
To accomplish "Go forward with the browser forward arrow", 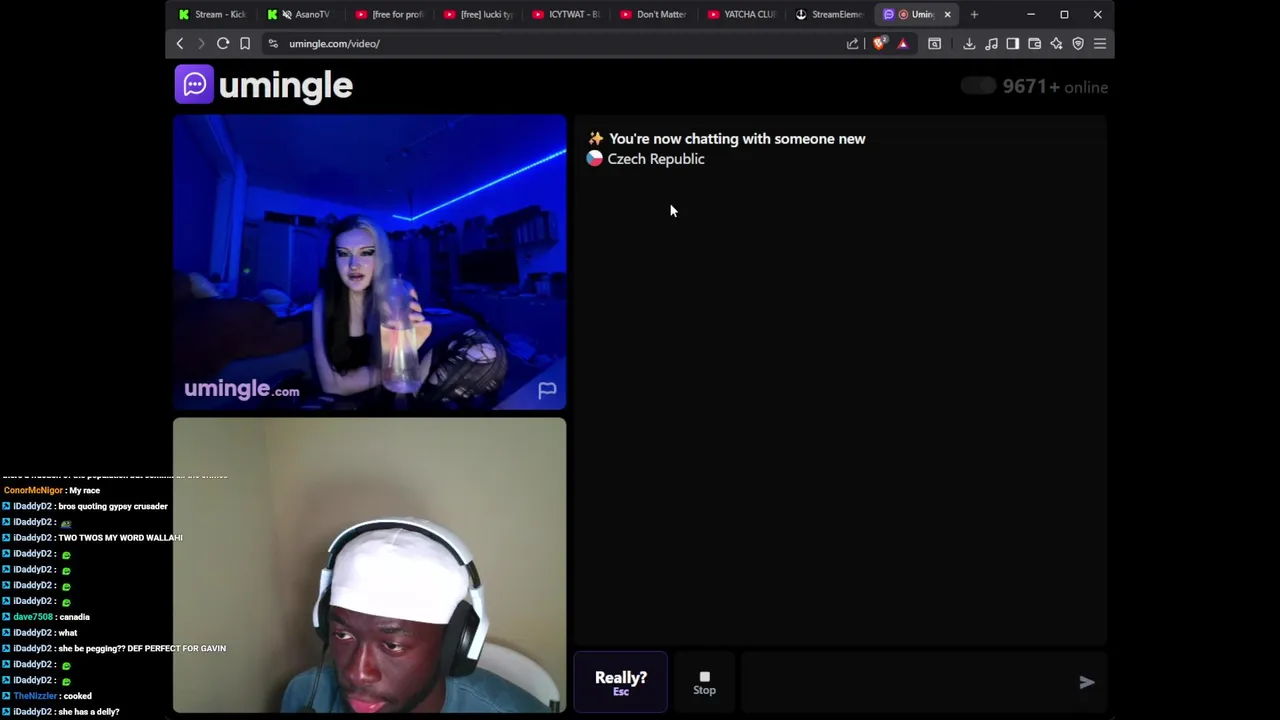I will (x=201, y=44).
